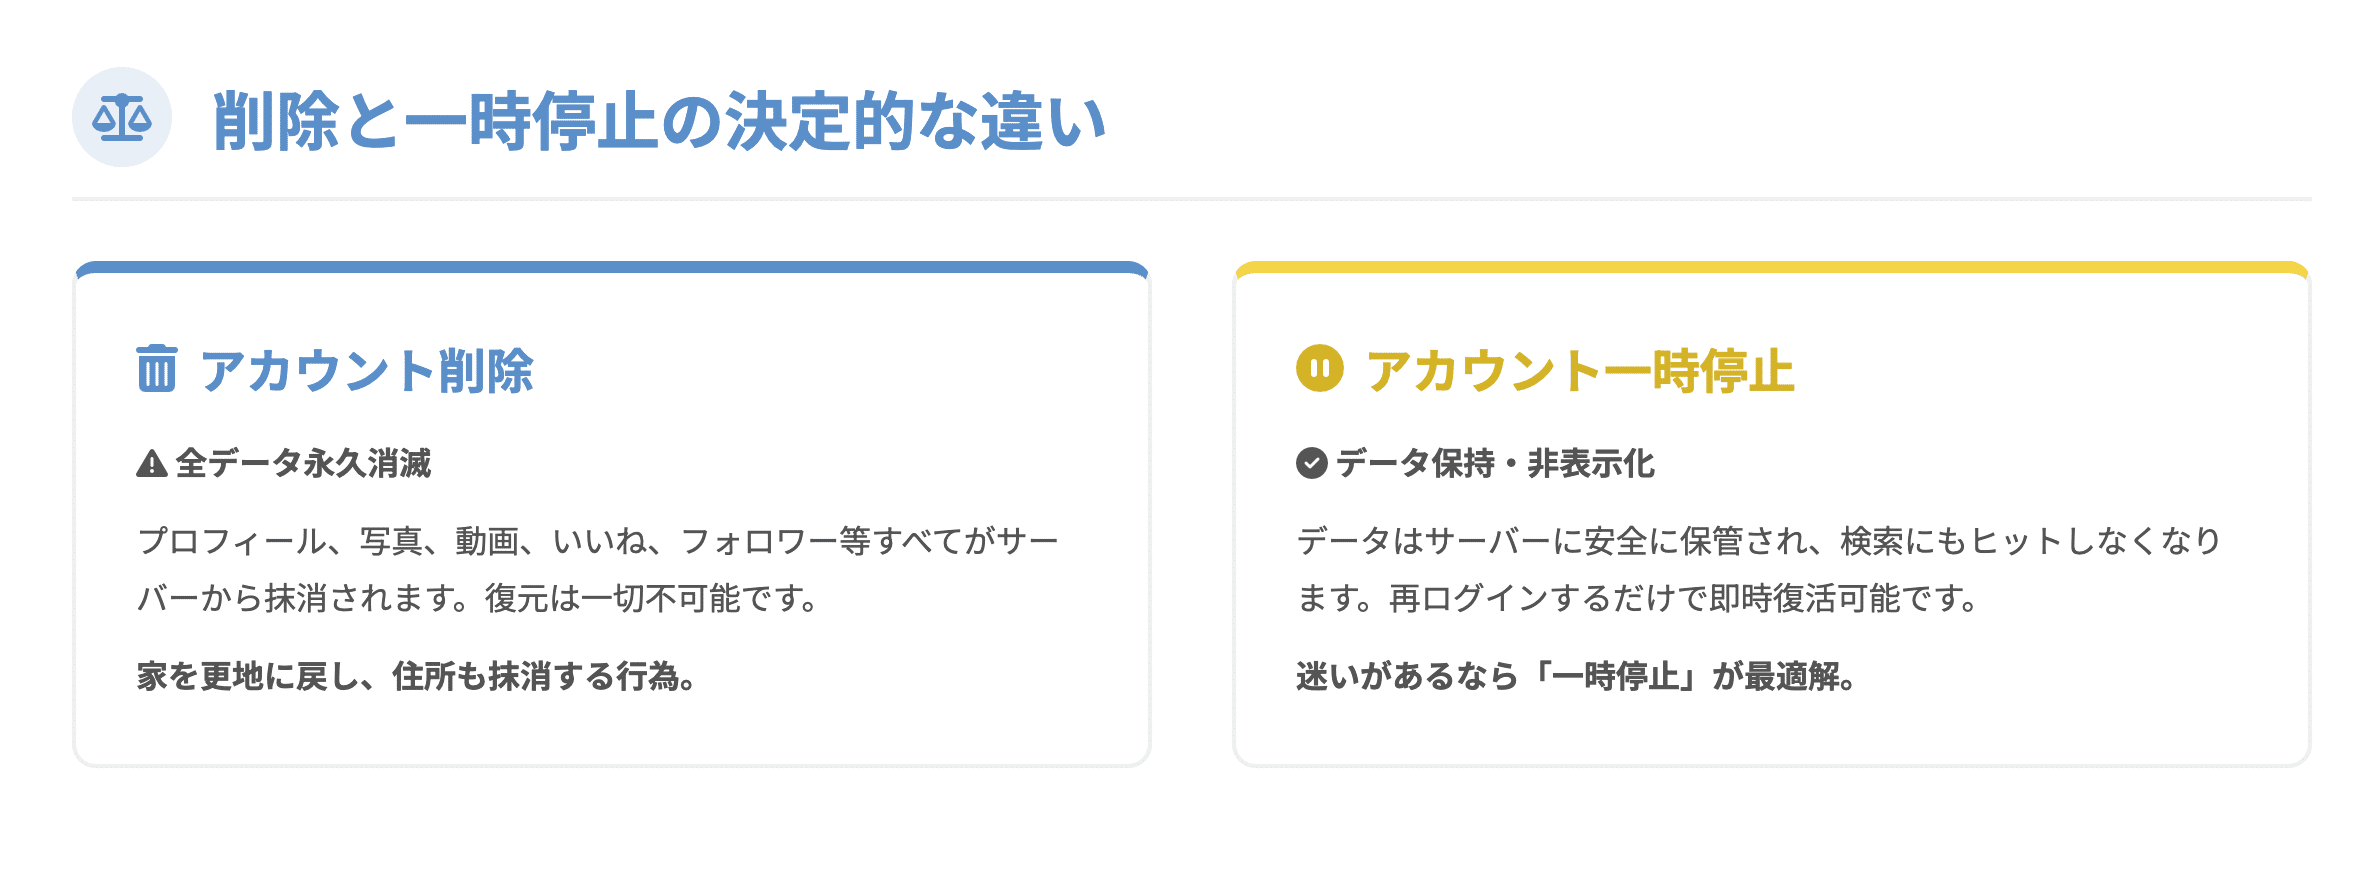Click the bold line starting 迷いがあるなら
The height and width of the screenshot is (894, 2368).
click(1576, 677)
